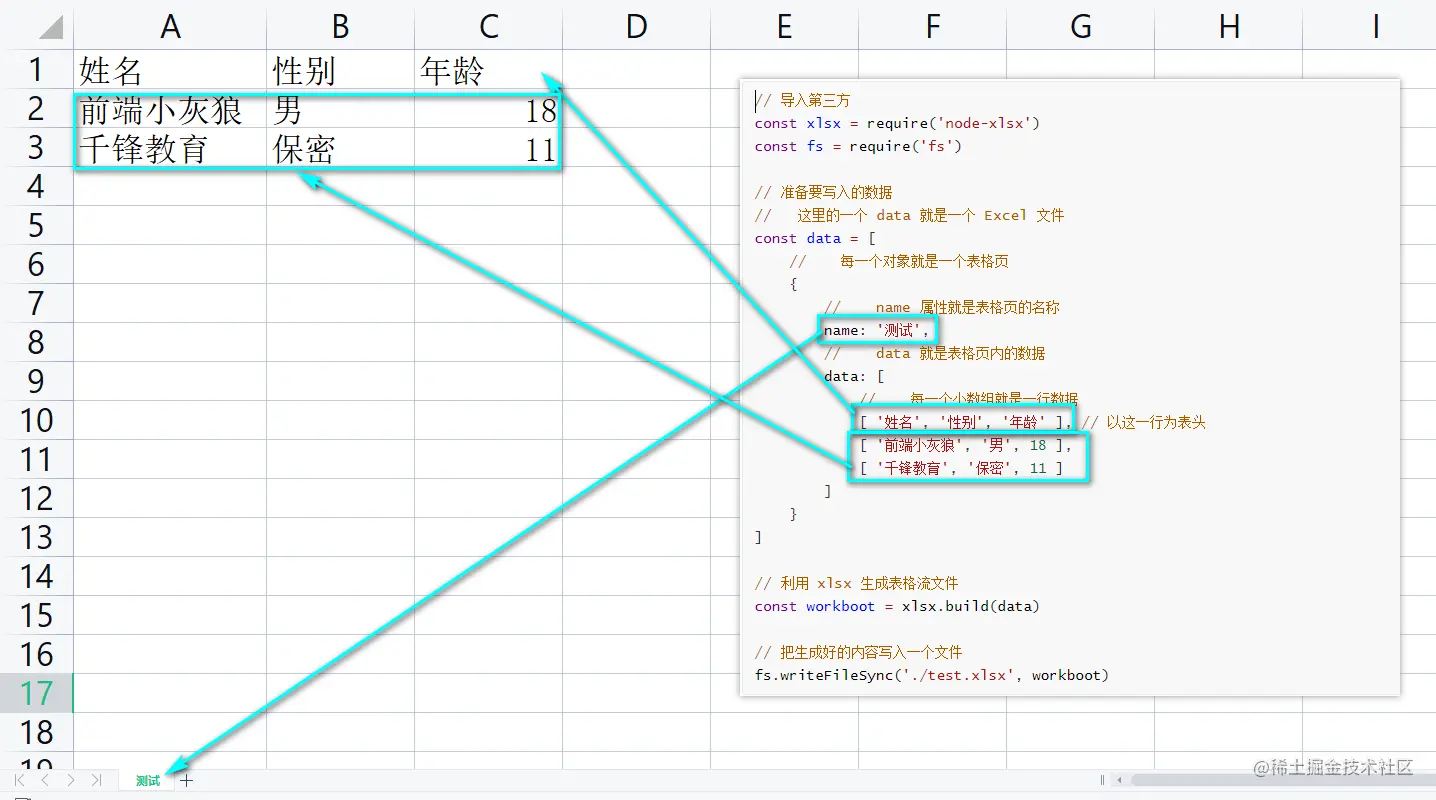The image size is (1436, 800).
Task: Click the horizontal scrollbar left arrow
Action: pyautogui.click(x=1120, y=780)
